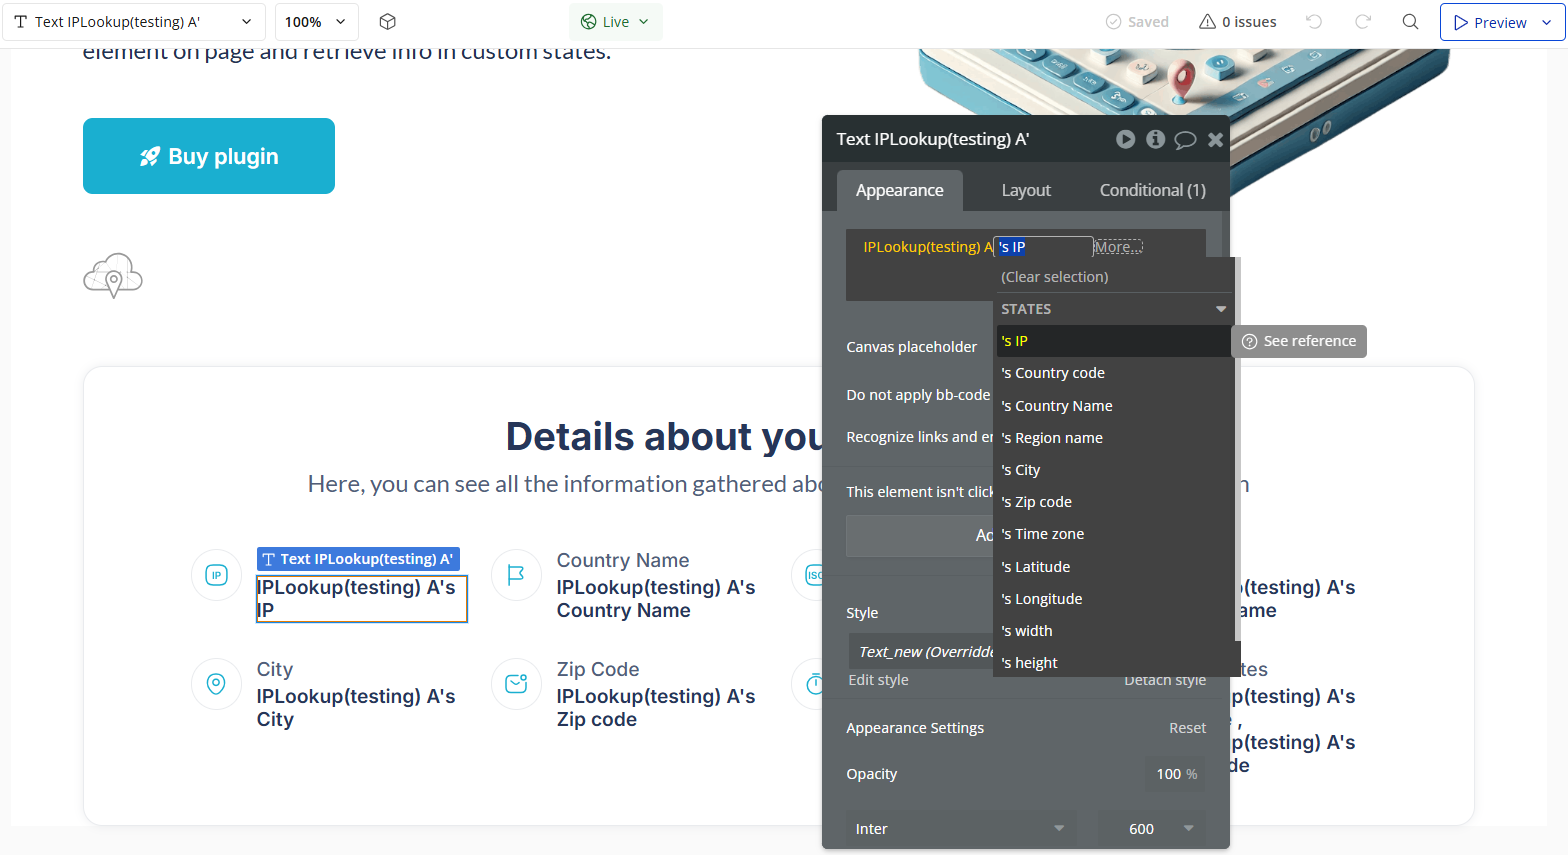Click the Buy plugin button

click(x=209, y=156)
